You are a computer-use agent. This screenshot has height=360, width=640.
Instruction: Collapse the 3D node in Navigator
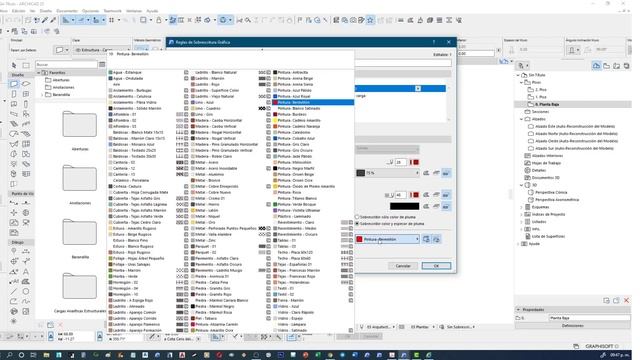coord(521,185)
